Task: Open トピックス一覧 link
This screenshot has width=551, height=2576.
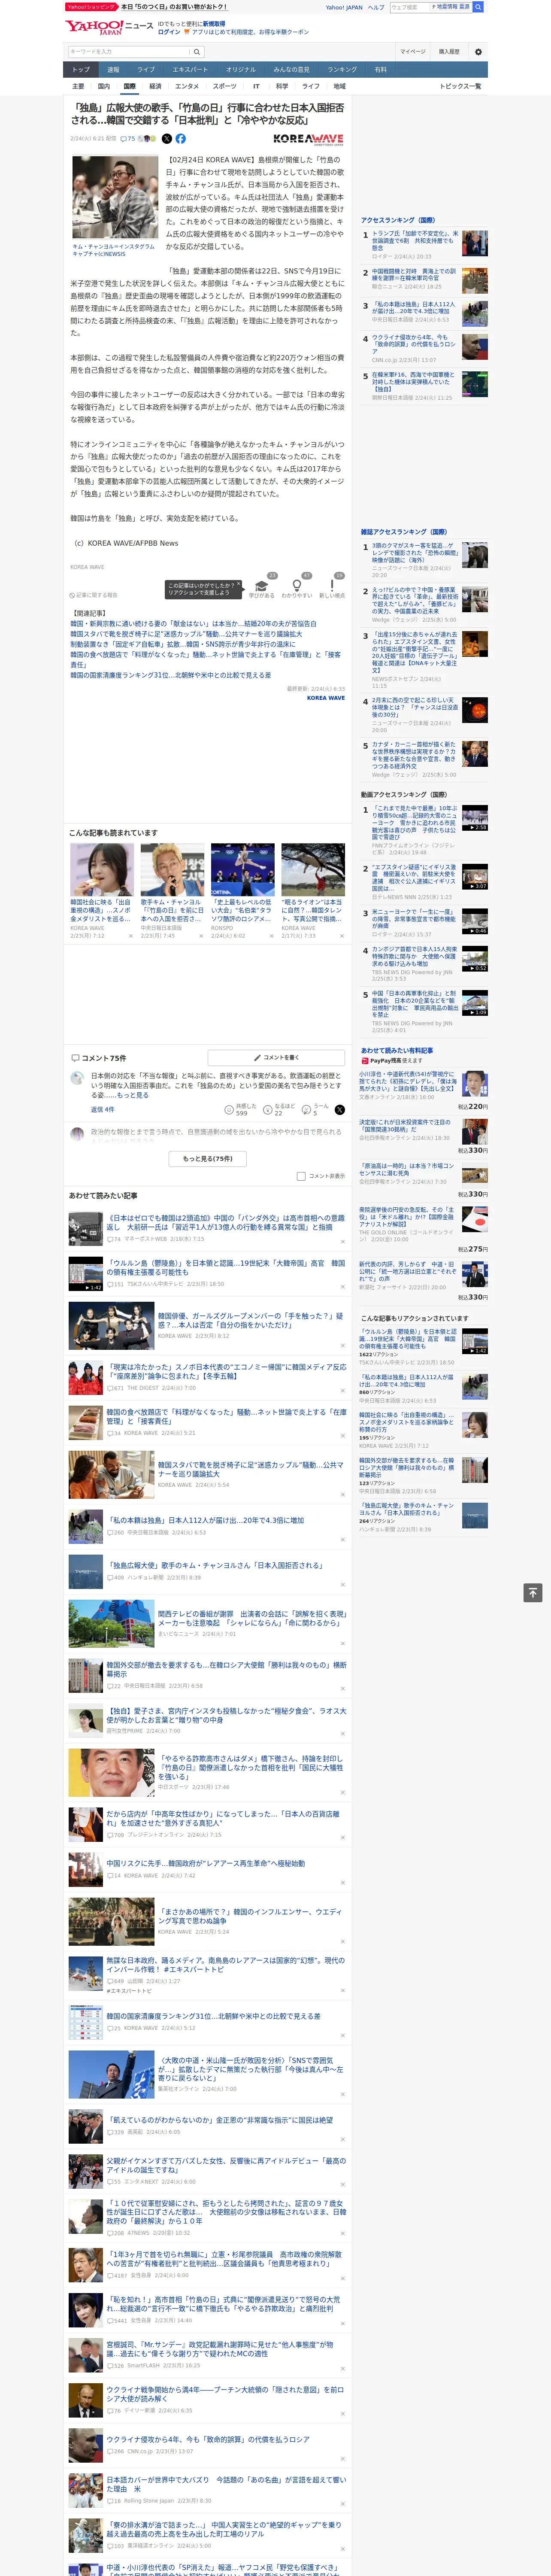Action: [x=460, y=86]
